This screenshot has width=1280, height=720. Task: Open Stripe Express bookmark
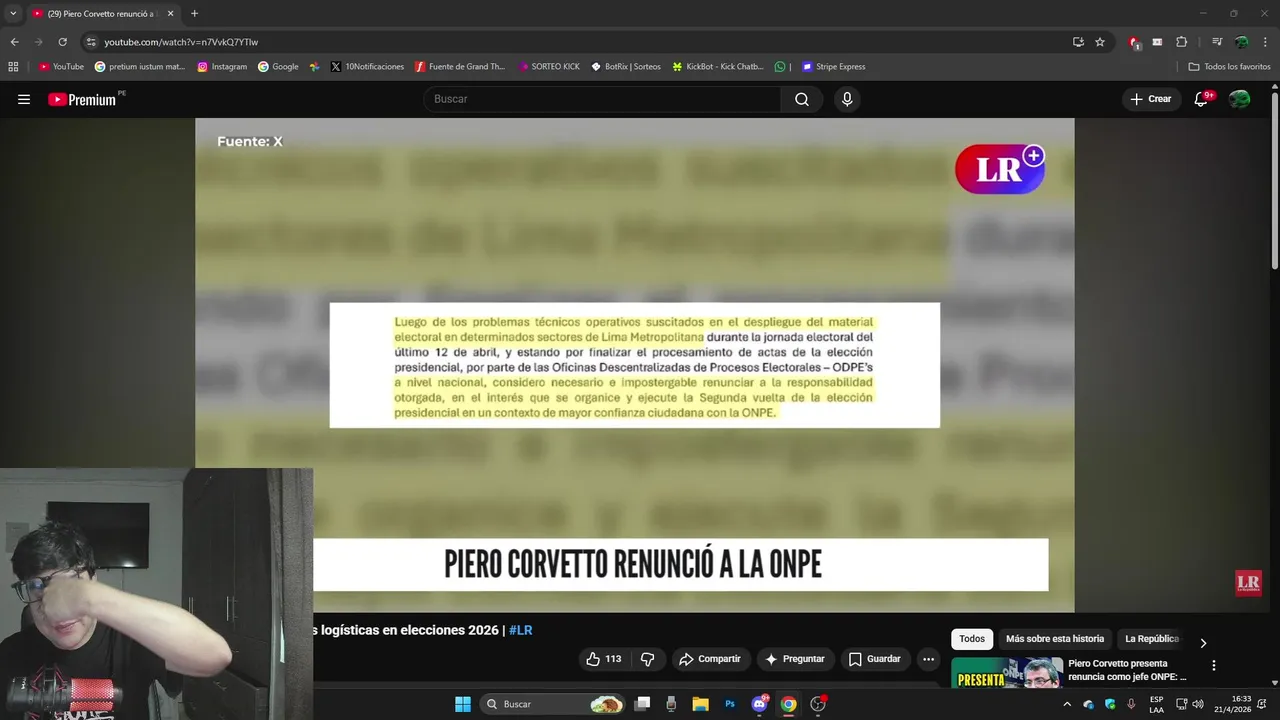point(834,67)
